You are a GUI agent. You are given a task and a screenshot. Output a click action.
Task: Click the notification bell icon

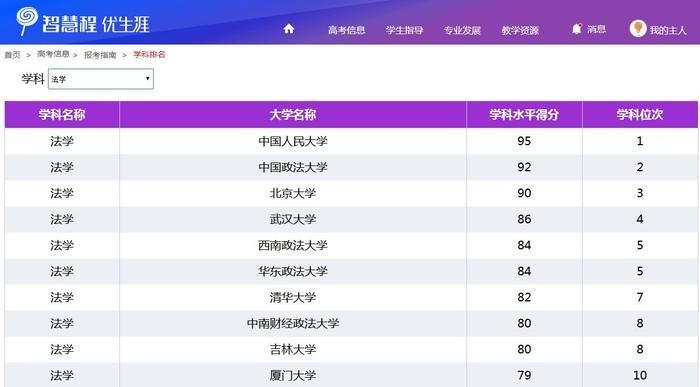(x=577, y=29)
